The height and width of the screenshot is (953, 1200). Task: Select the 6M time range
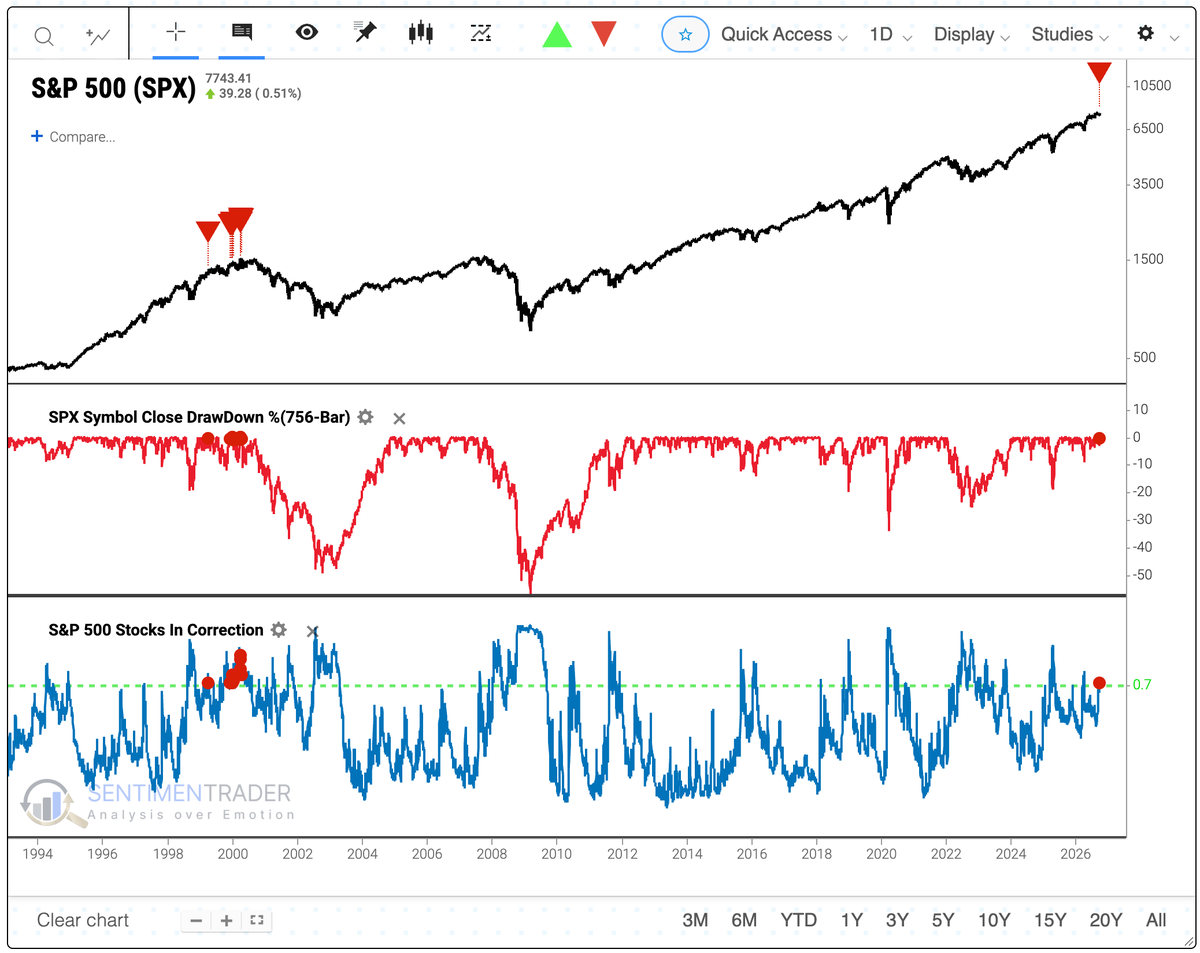coord(744,920)
